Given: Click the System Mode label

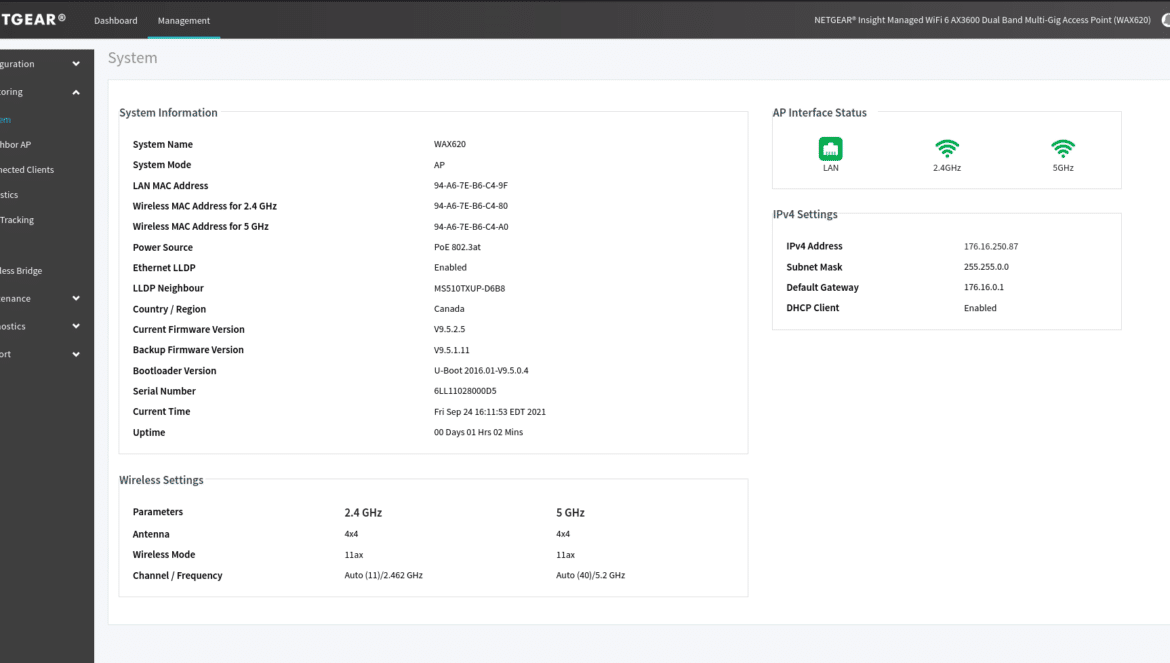Looking at the screenshot, I should point(162,165).
